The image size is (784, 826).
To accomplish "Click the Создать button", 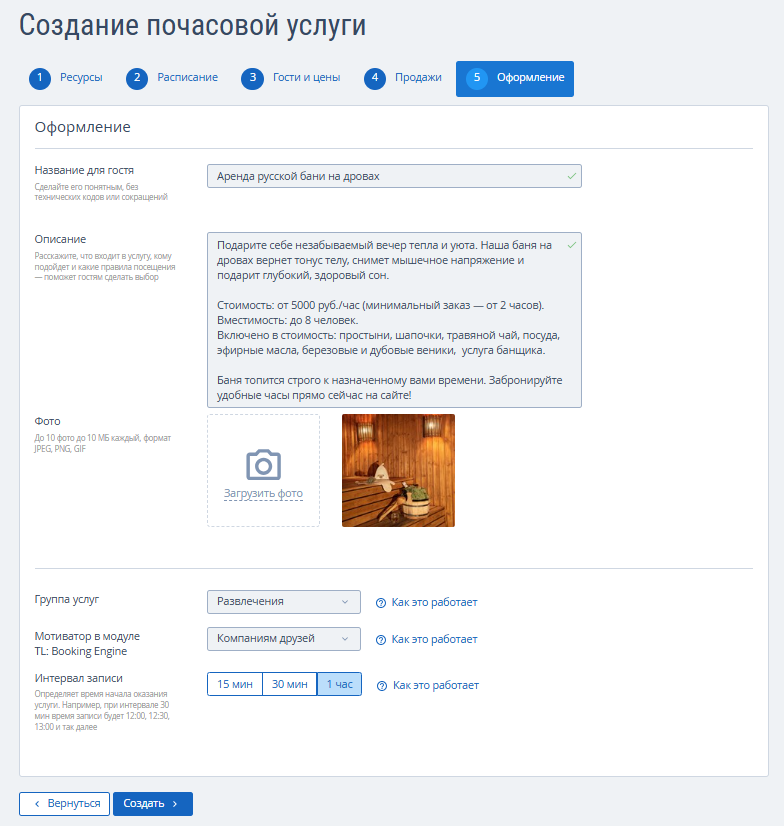I will click(x=153, y=804).
